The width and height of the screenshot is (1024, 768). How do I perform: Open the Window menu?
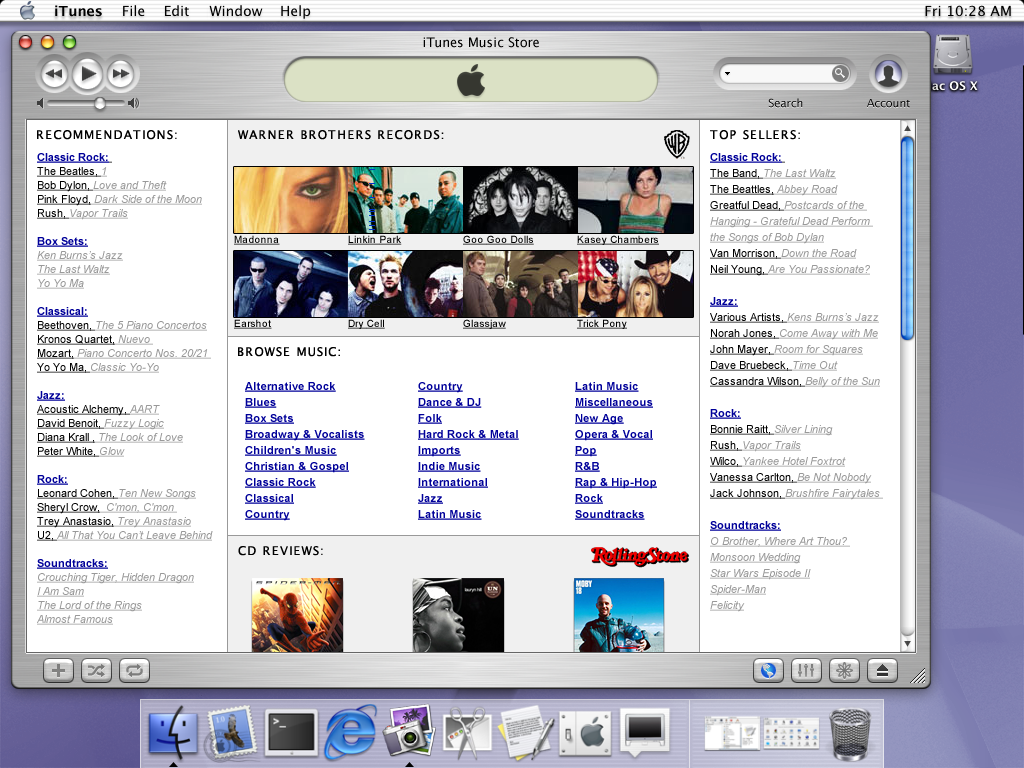pyautogui.click(x=236, y=11)
